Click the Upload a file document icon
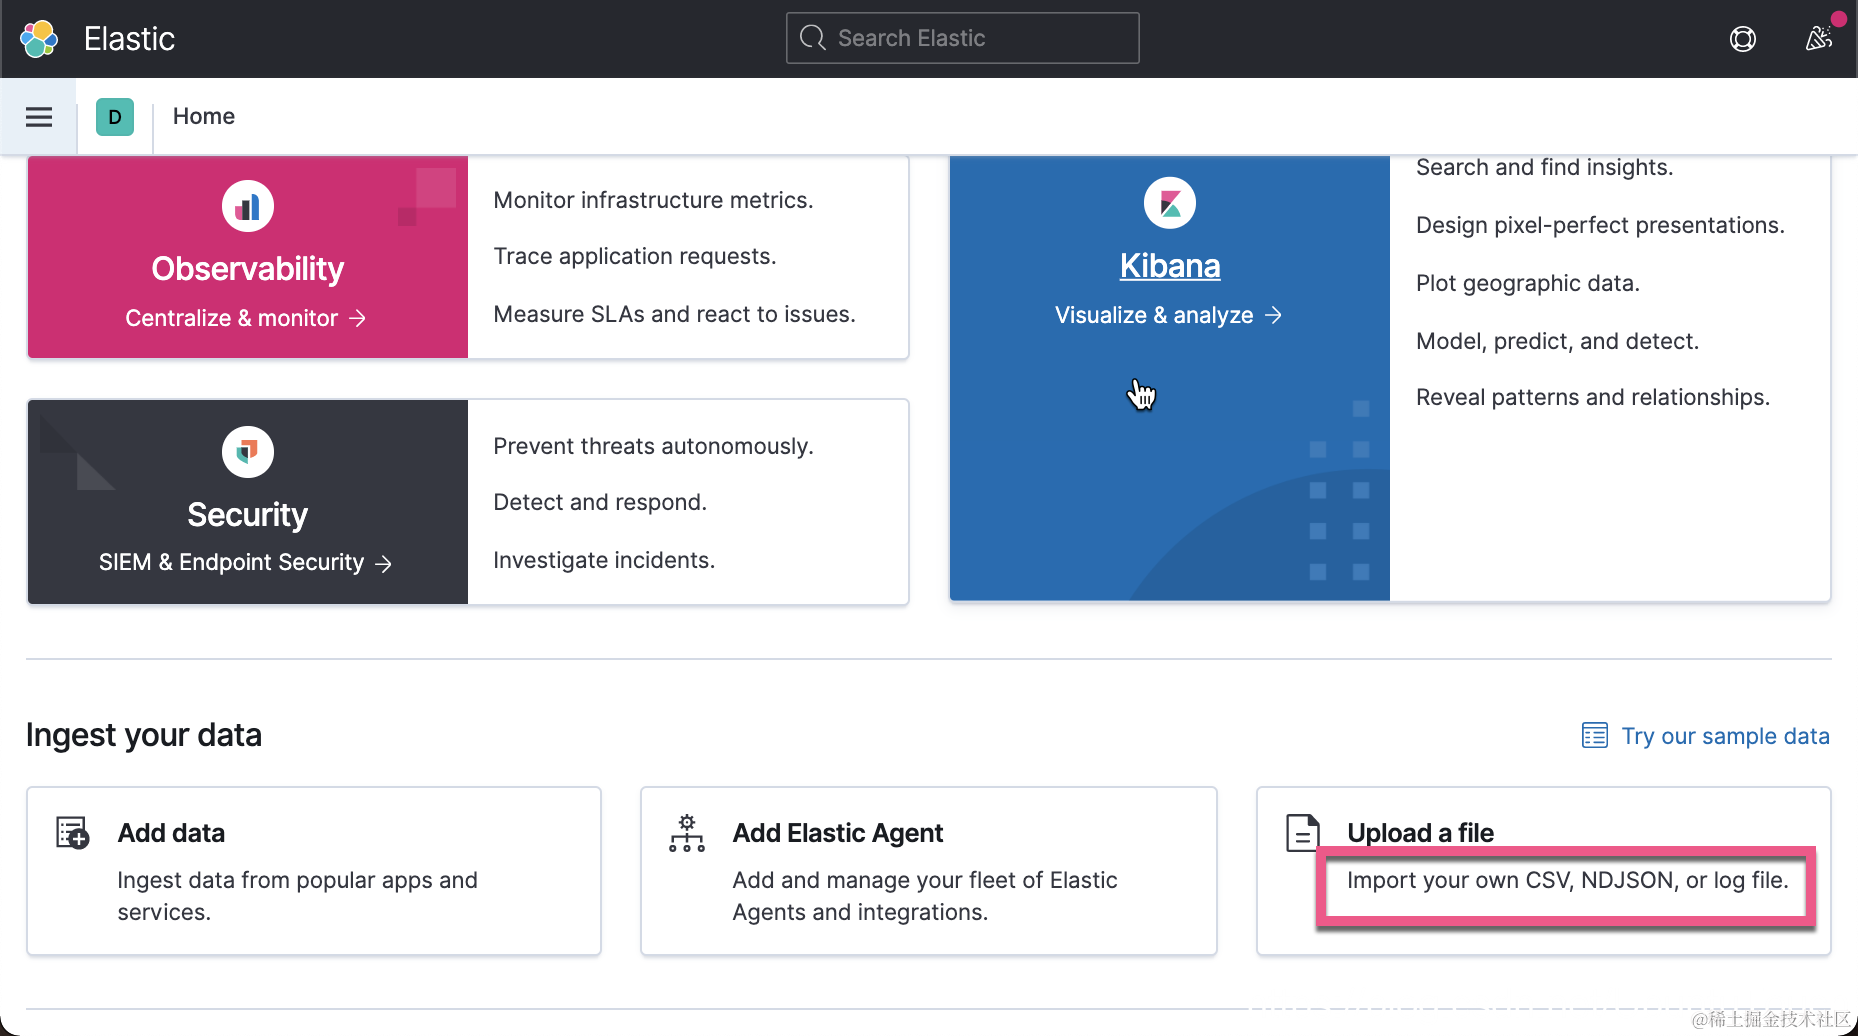The width and height of the screenshot is (1858, 1036). coord(1303,832)
